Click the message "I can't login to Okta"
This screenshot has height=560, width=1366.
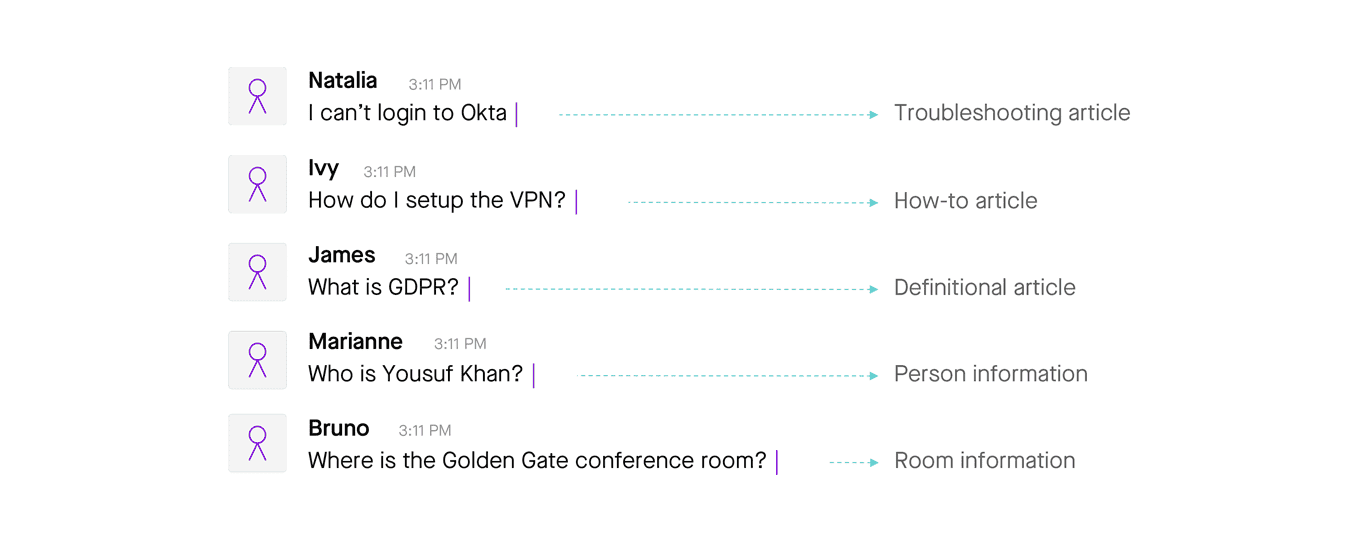[407, 113]
